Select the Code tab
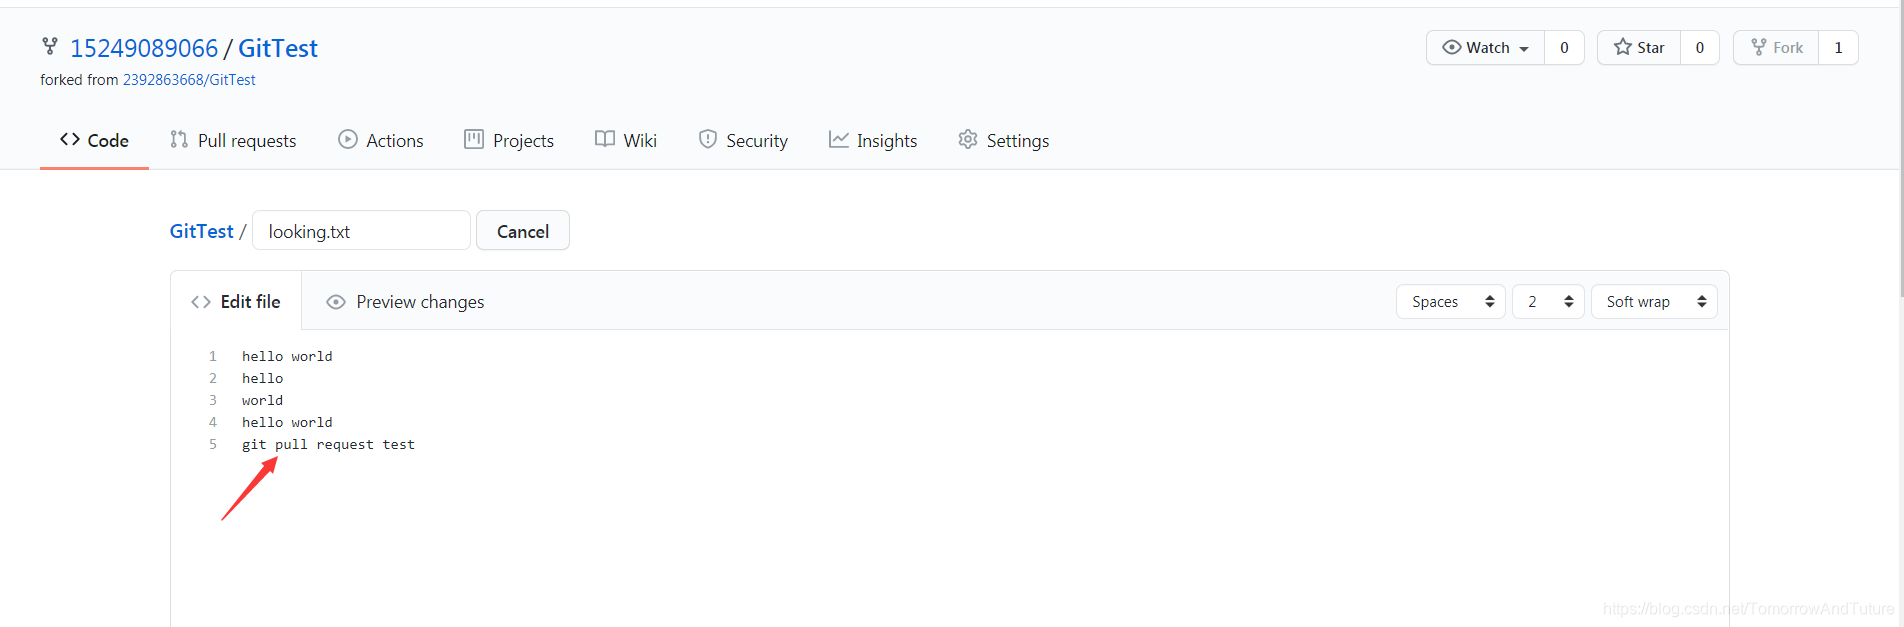 (94, 140)
